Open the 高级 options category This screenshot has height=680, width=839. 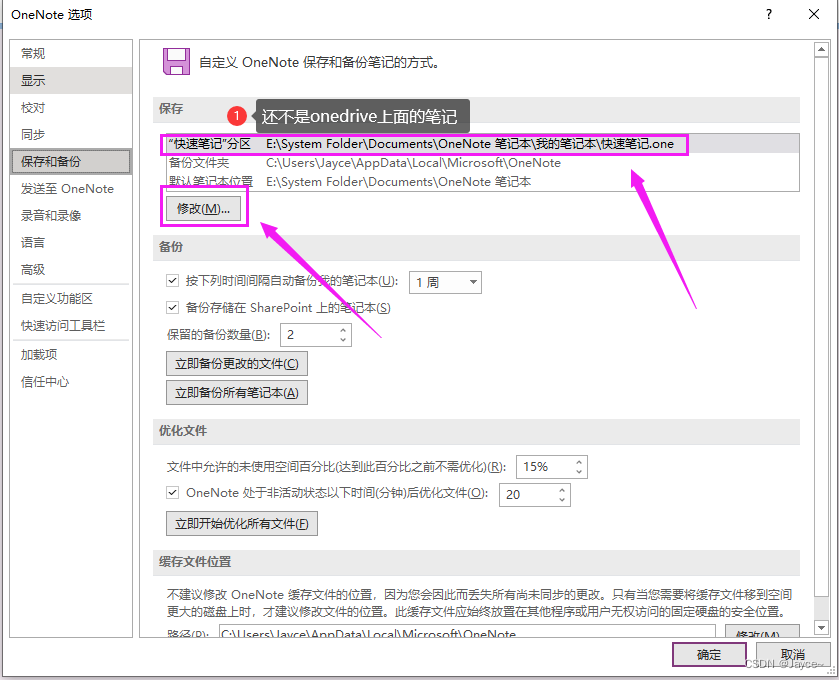pos(71,270)
